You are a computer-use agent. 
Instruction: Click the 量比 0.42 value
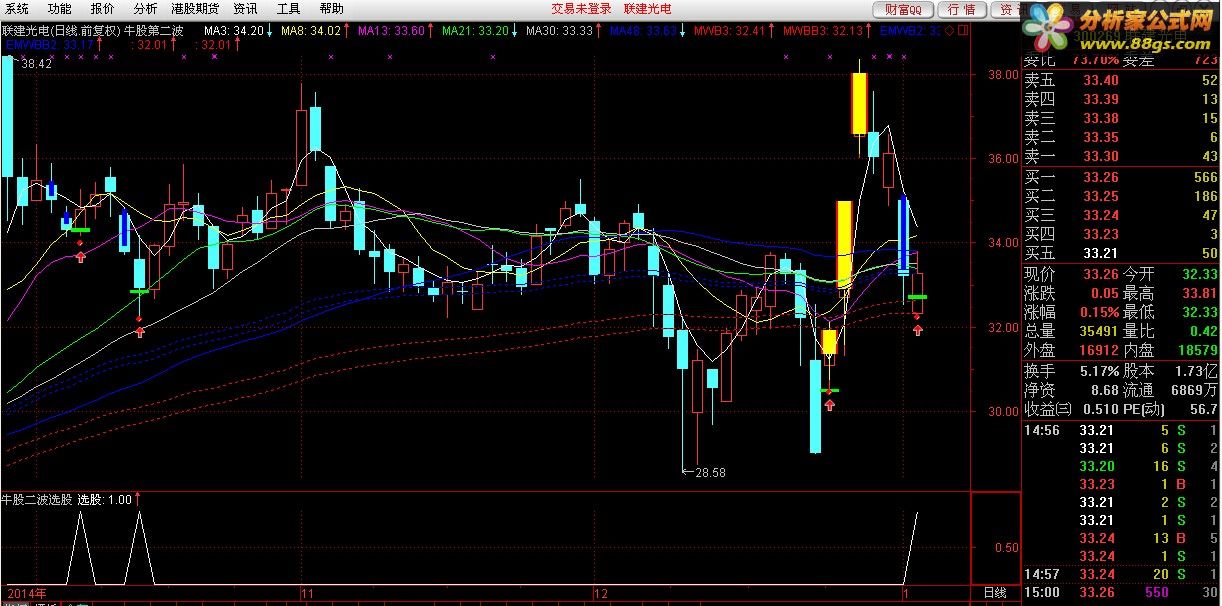(1204, 331)
